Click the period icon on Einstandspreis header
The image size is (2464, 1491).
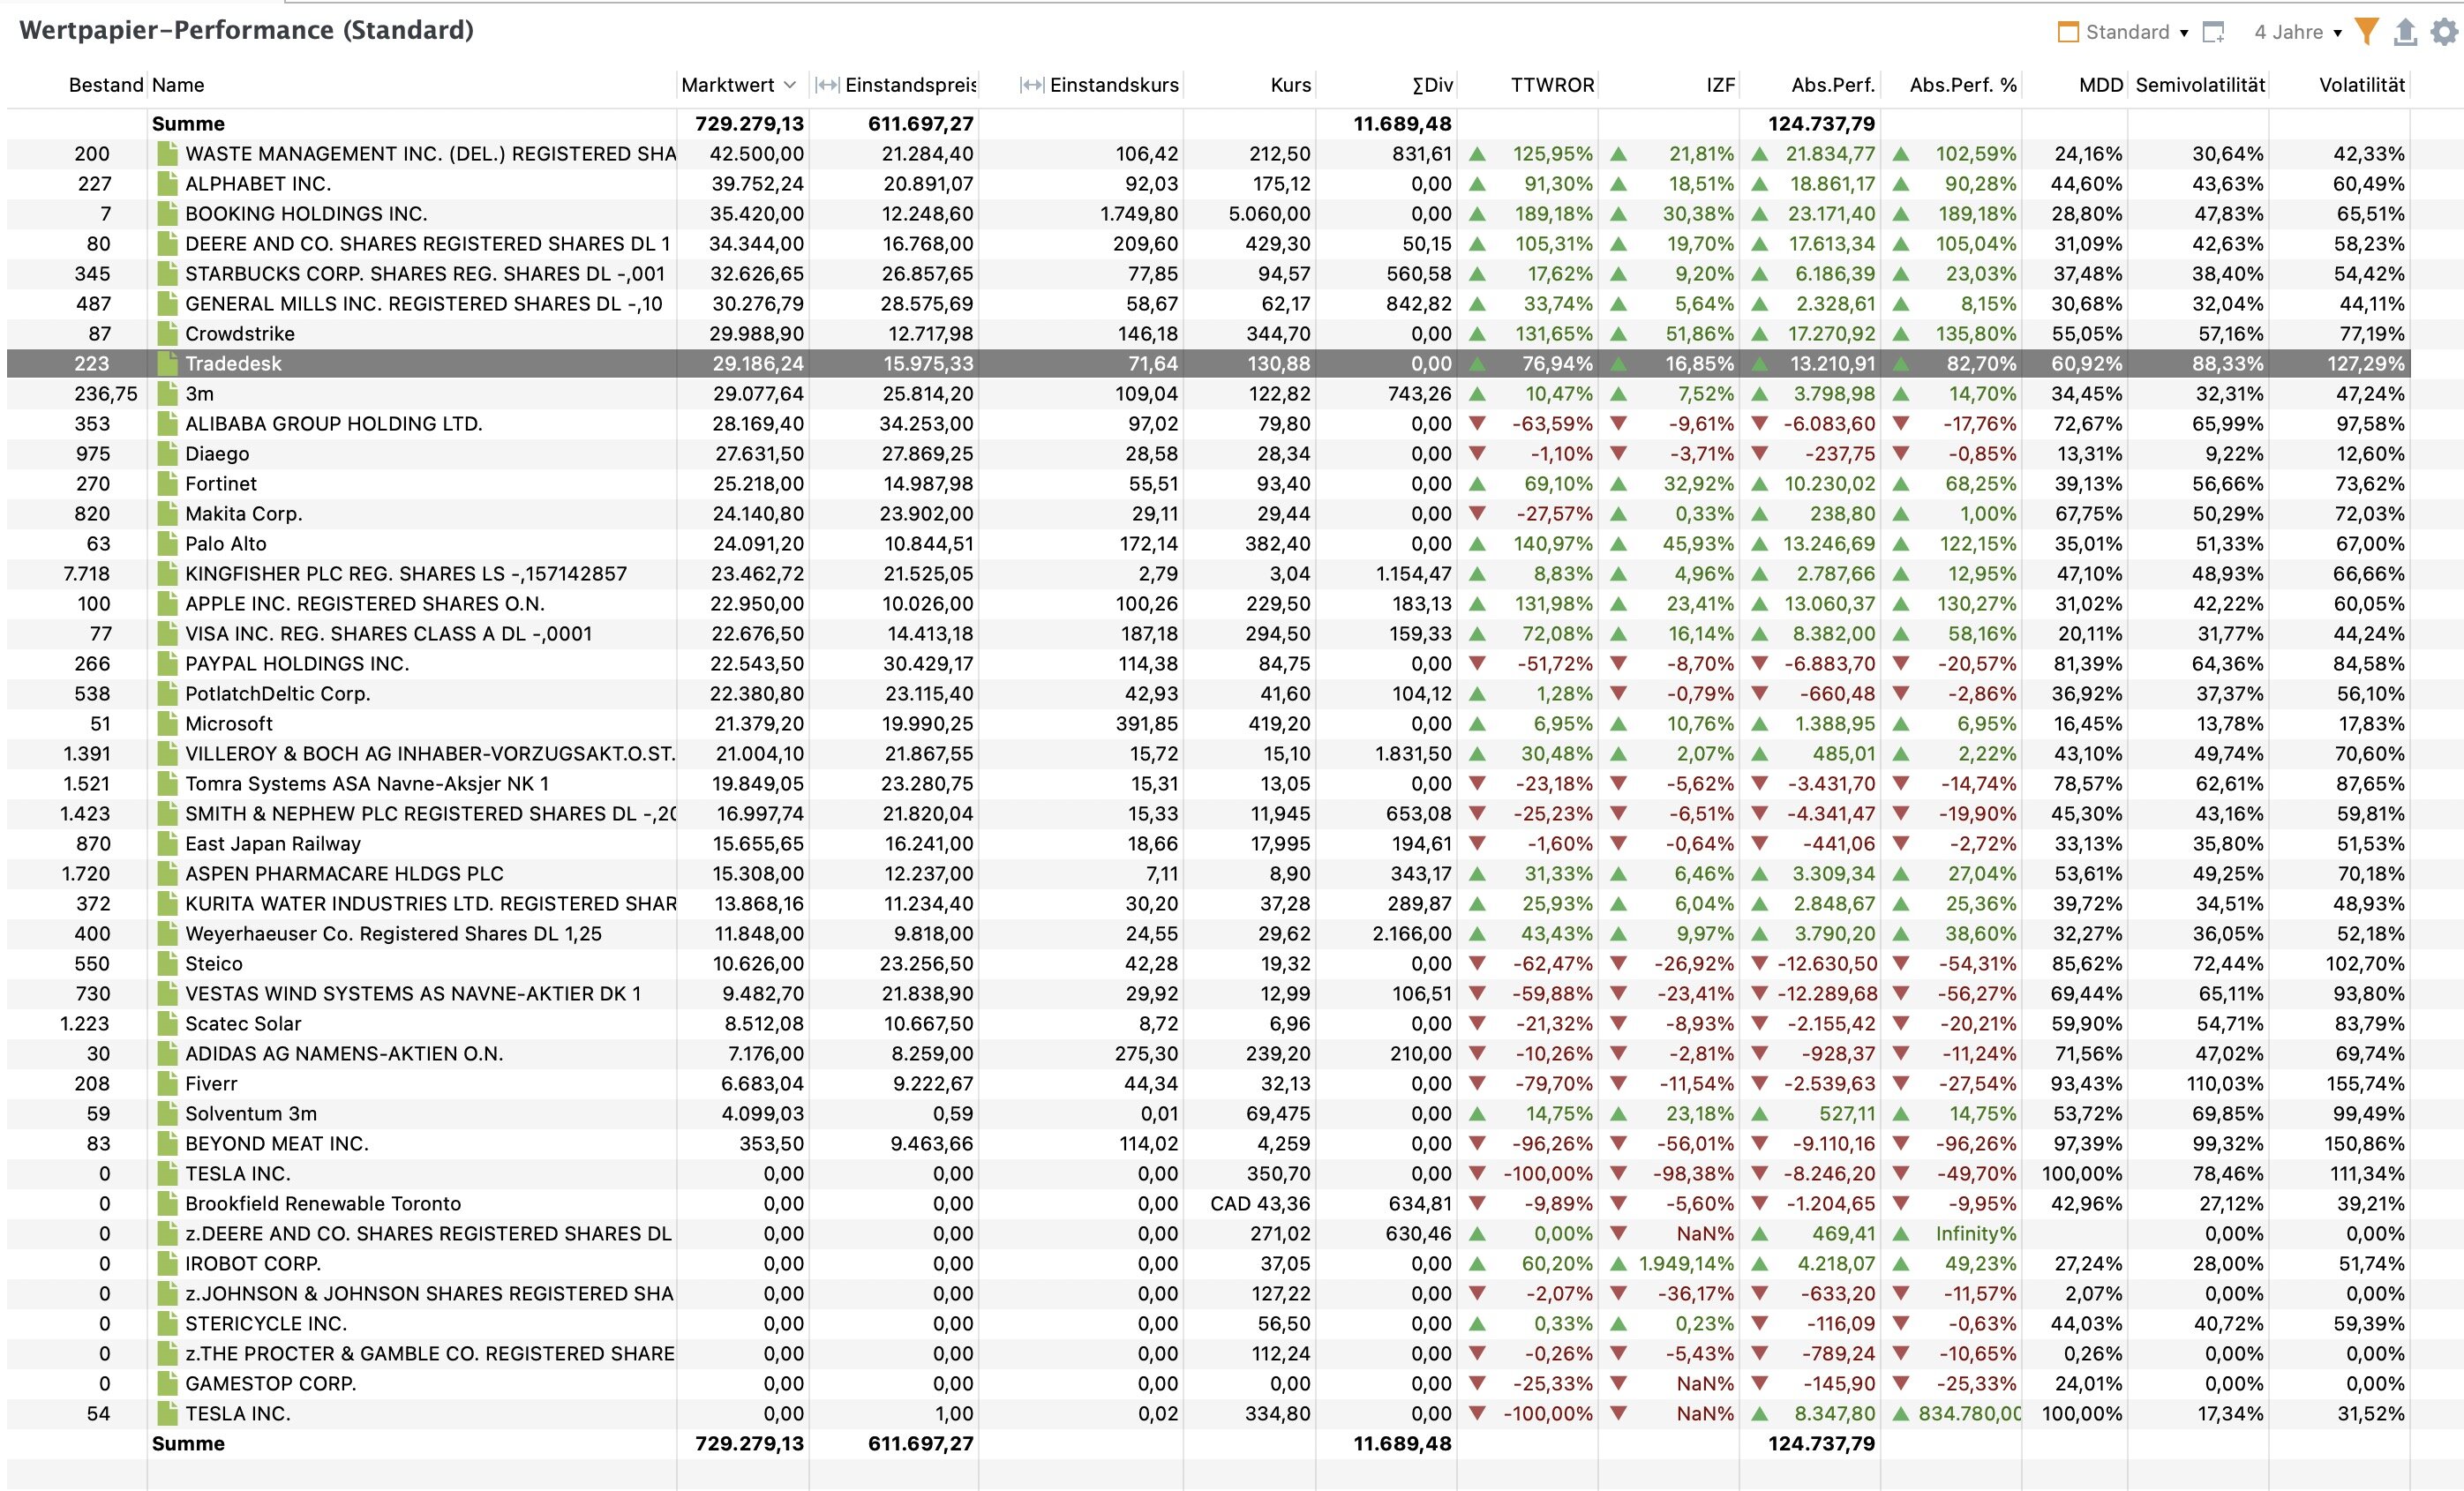pyautogui.click(x=827, y=85)
